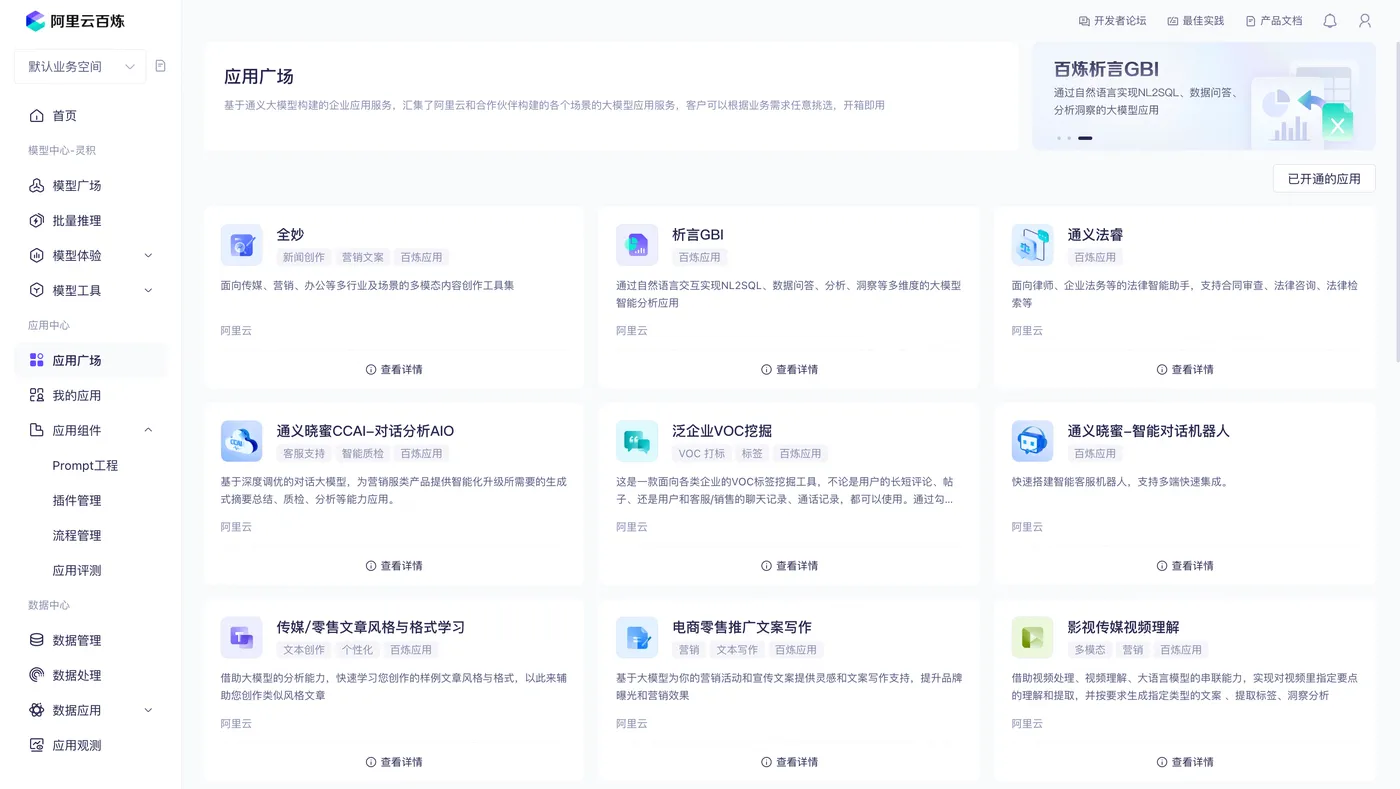
Task: Open the user account profile icon
Action: 1365,21
